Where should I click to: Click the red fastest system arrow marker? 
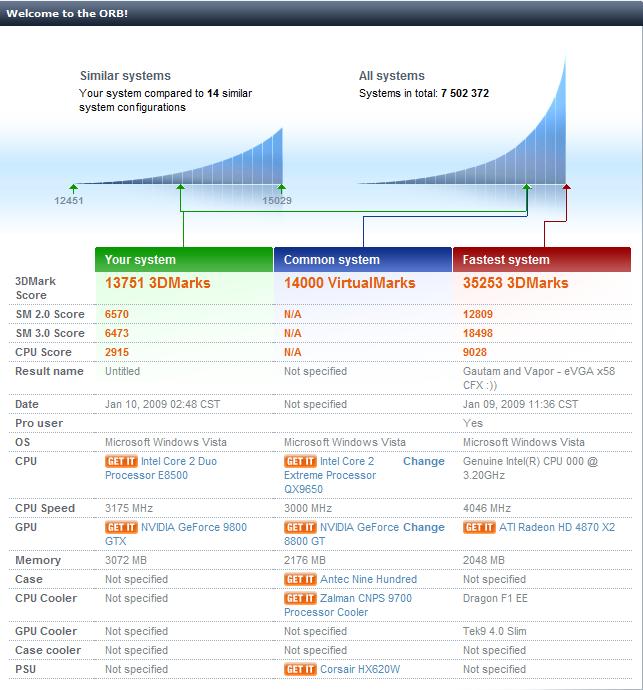tap(567, 187)
